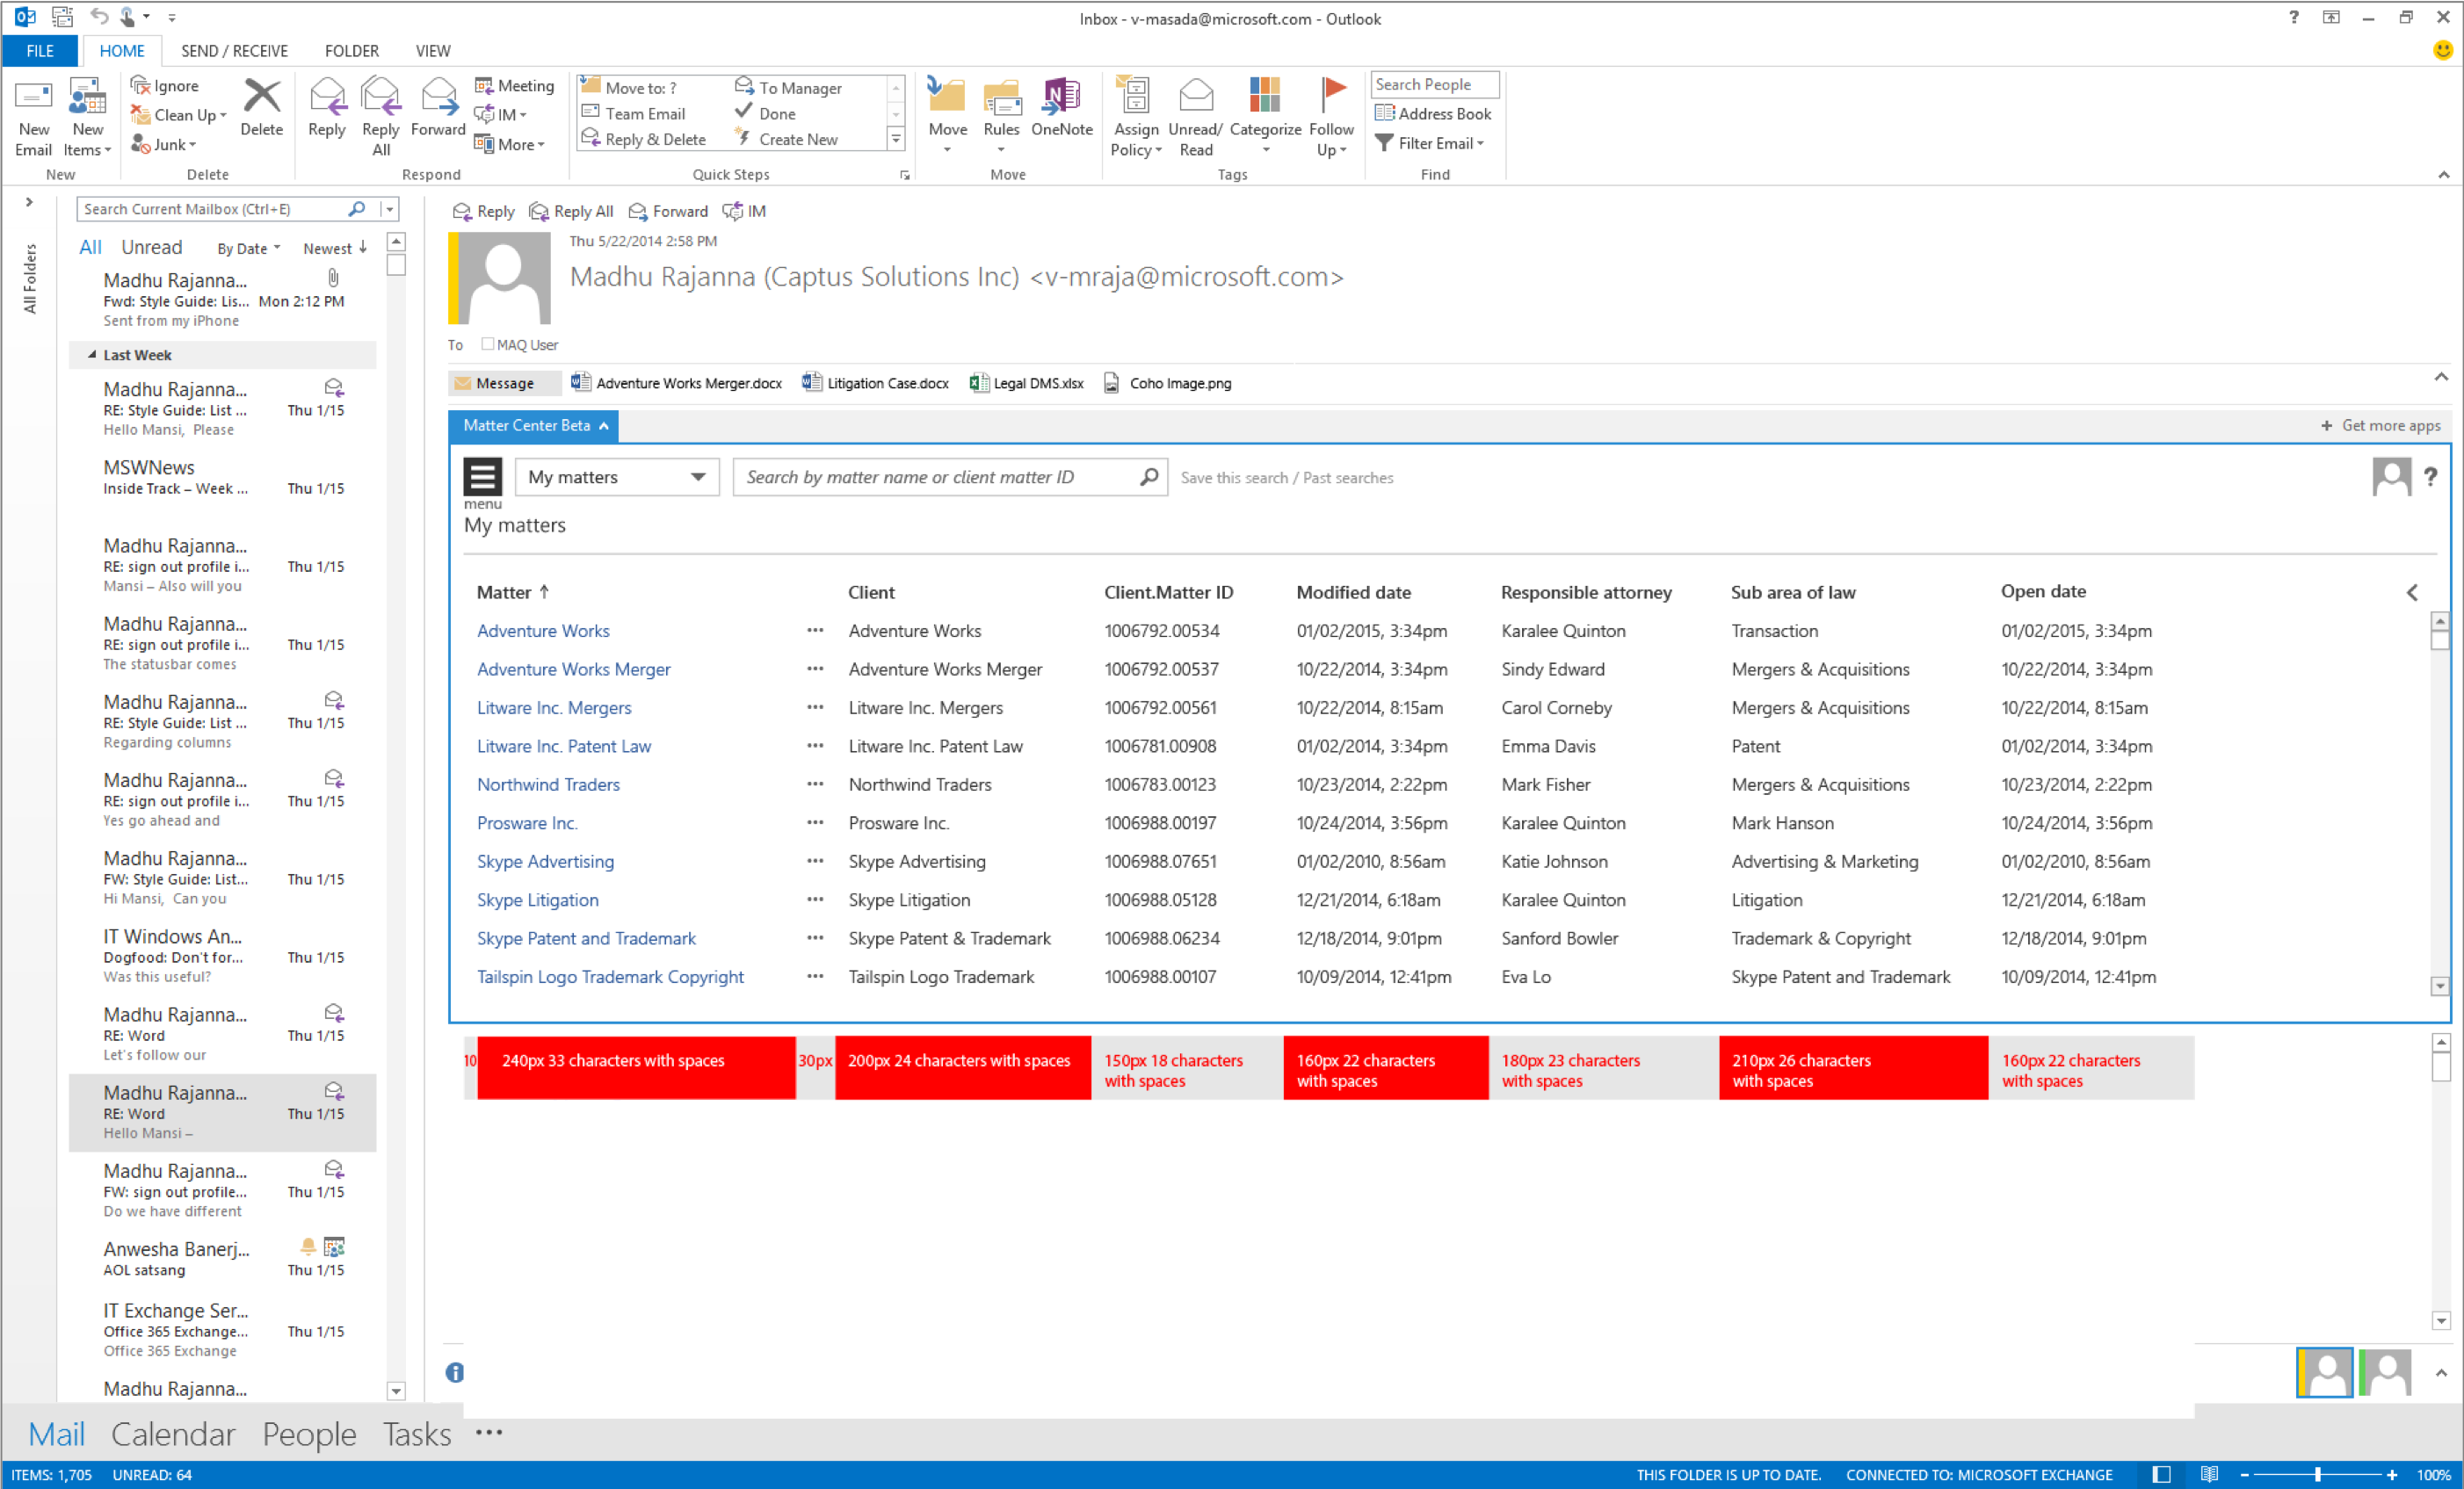Screen dimensions: 2464x1489
Task: Reply to the message from the ribbon
Action: coord(327,108)
